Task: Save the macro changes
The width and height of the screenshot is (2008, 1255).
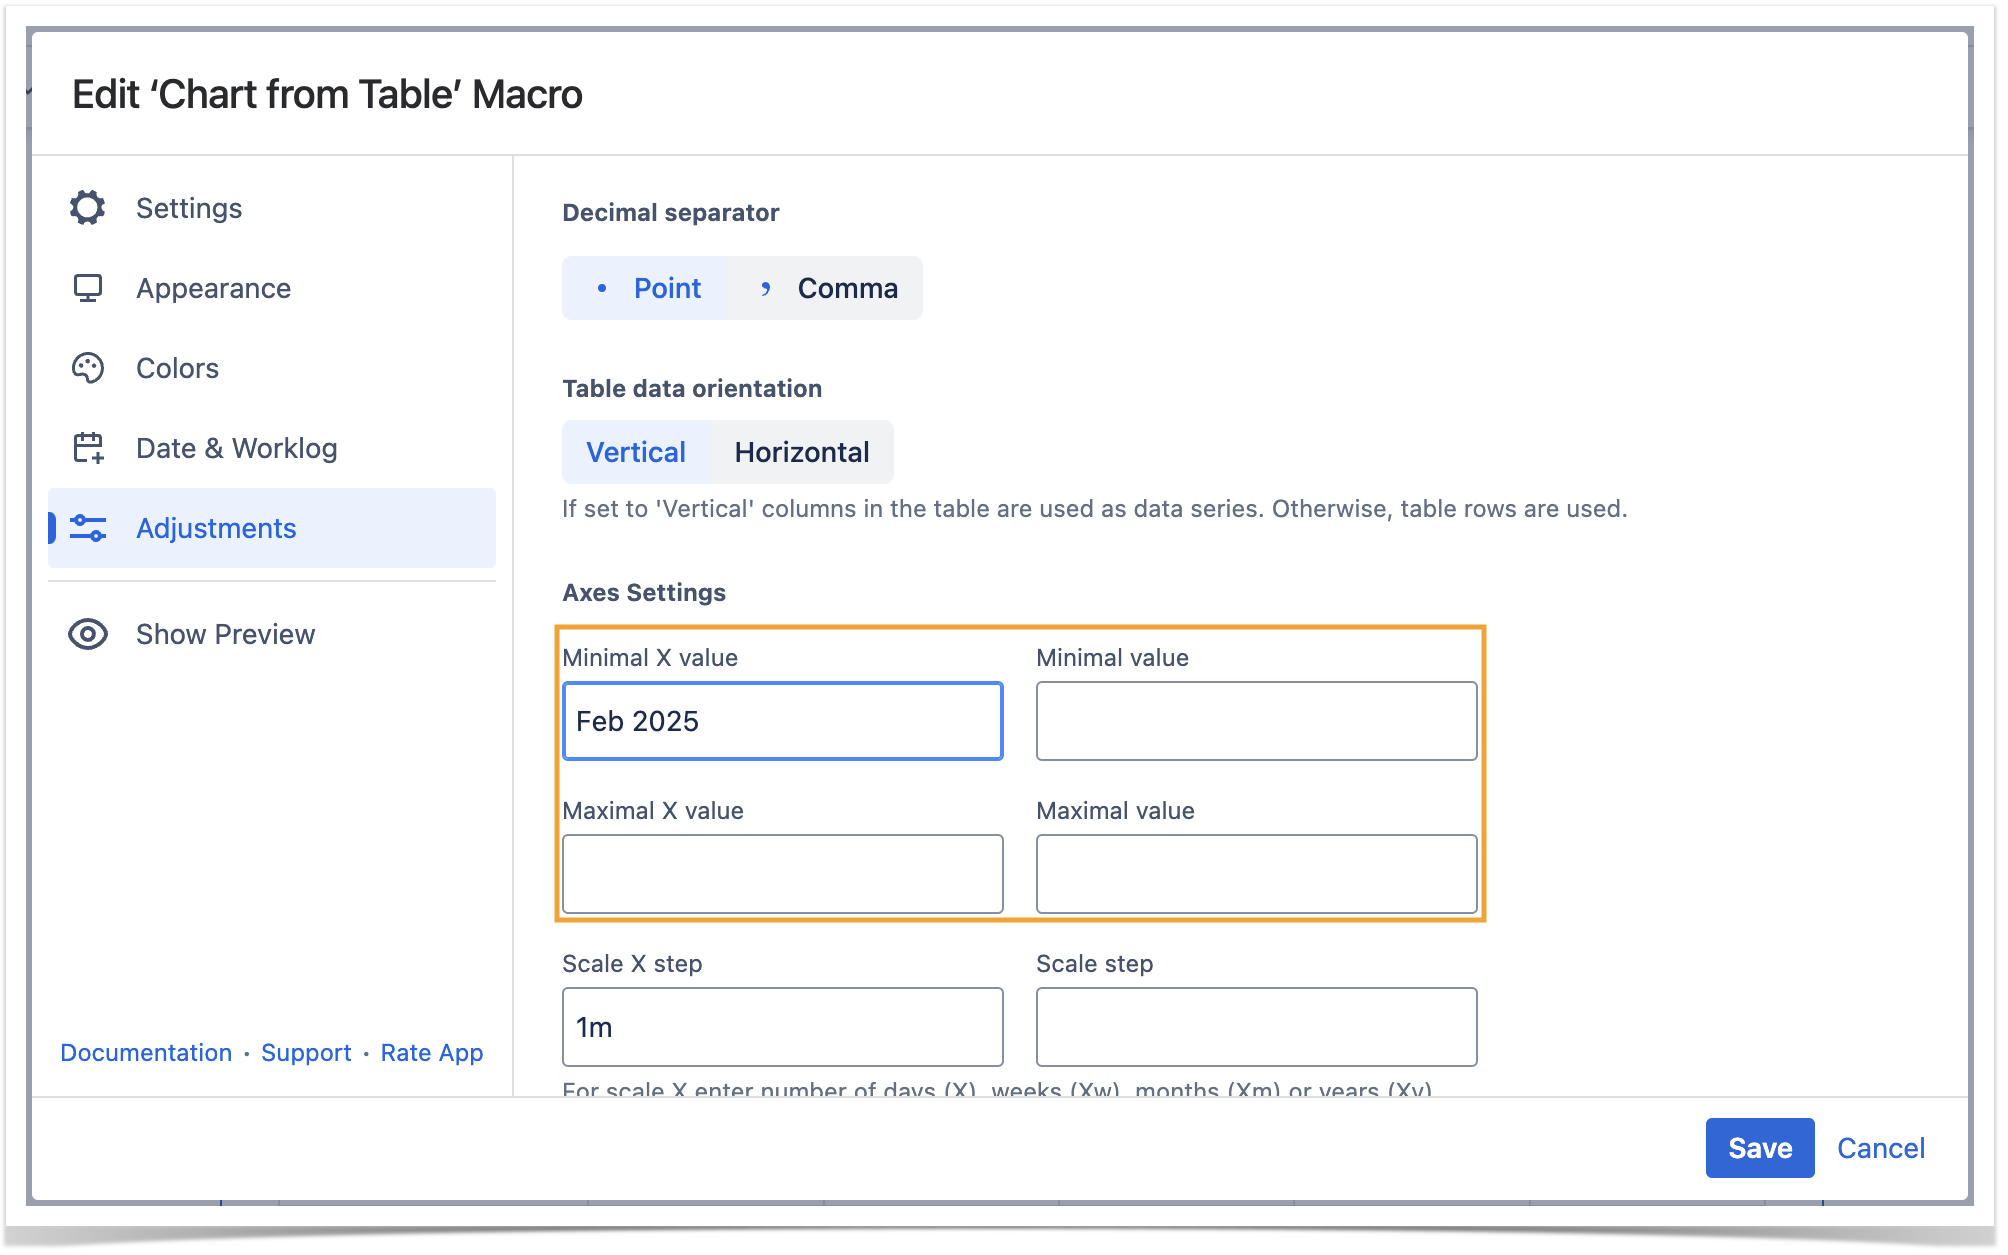Action: (1759, 1148)
